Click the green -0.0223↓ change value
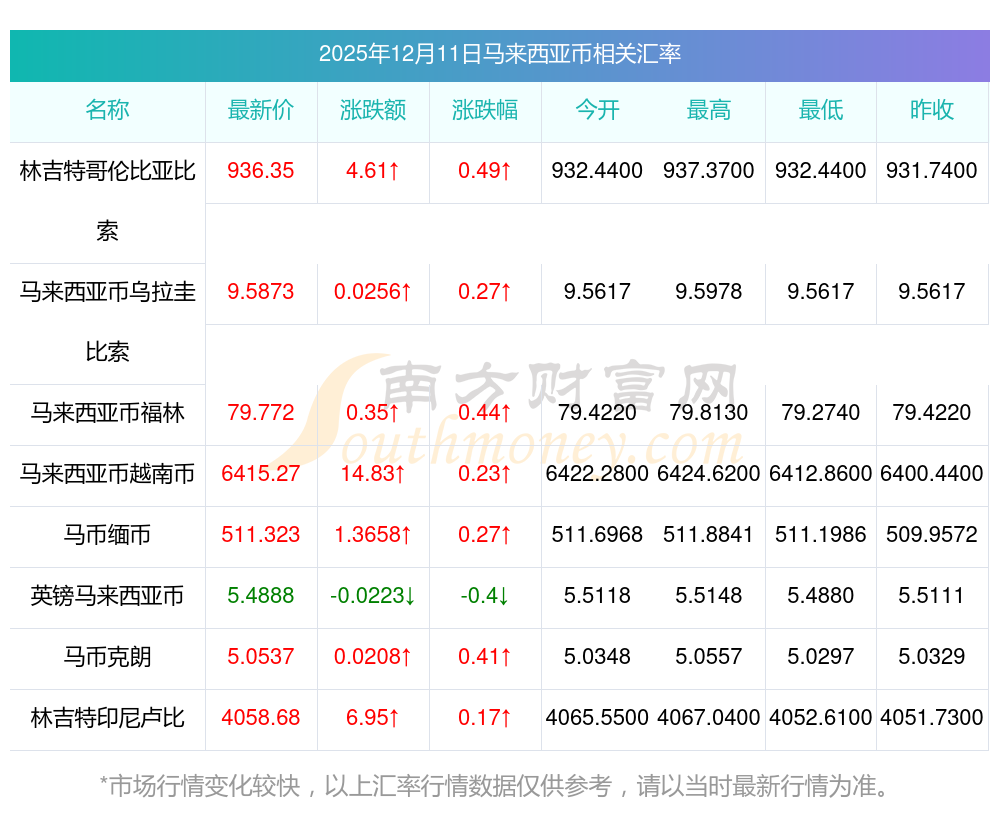This screenshot has width=1000, height=817. pyautogui.click(x=373, y=596)
